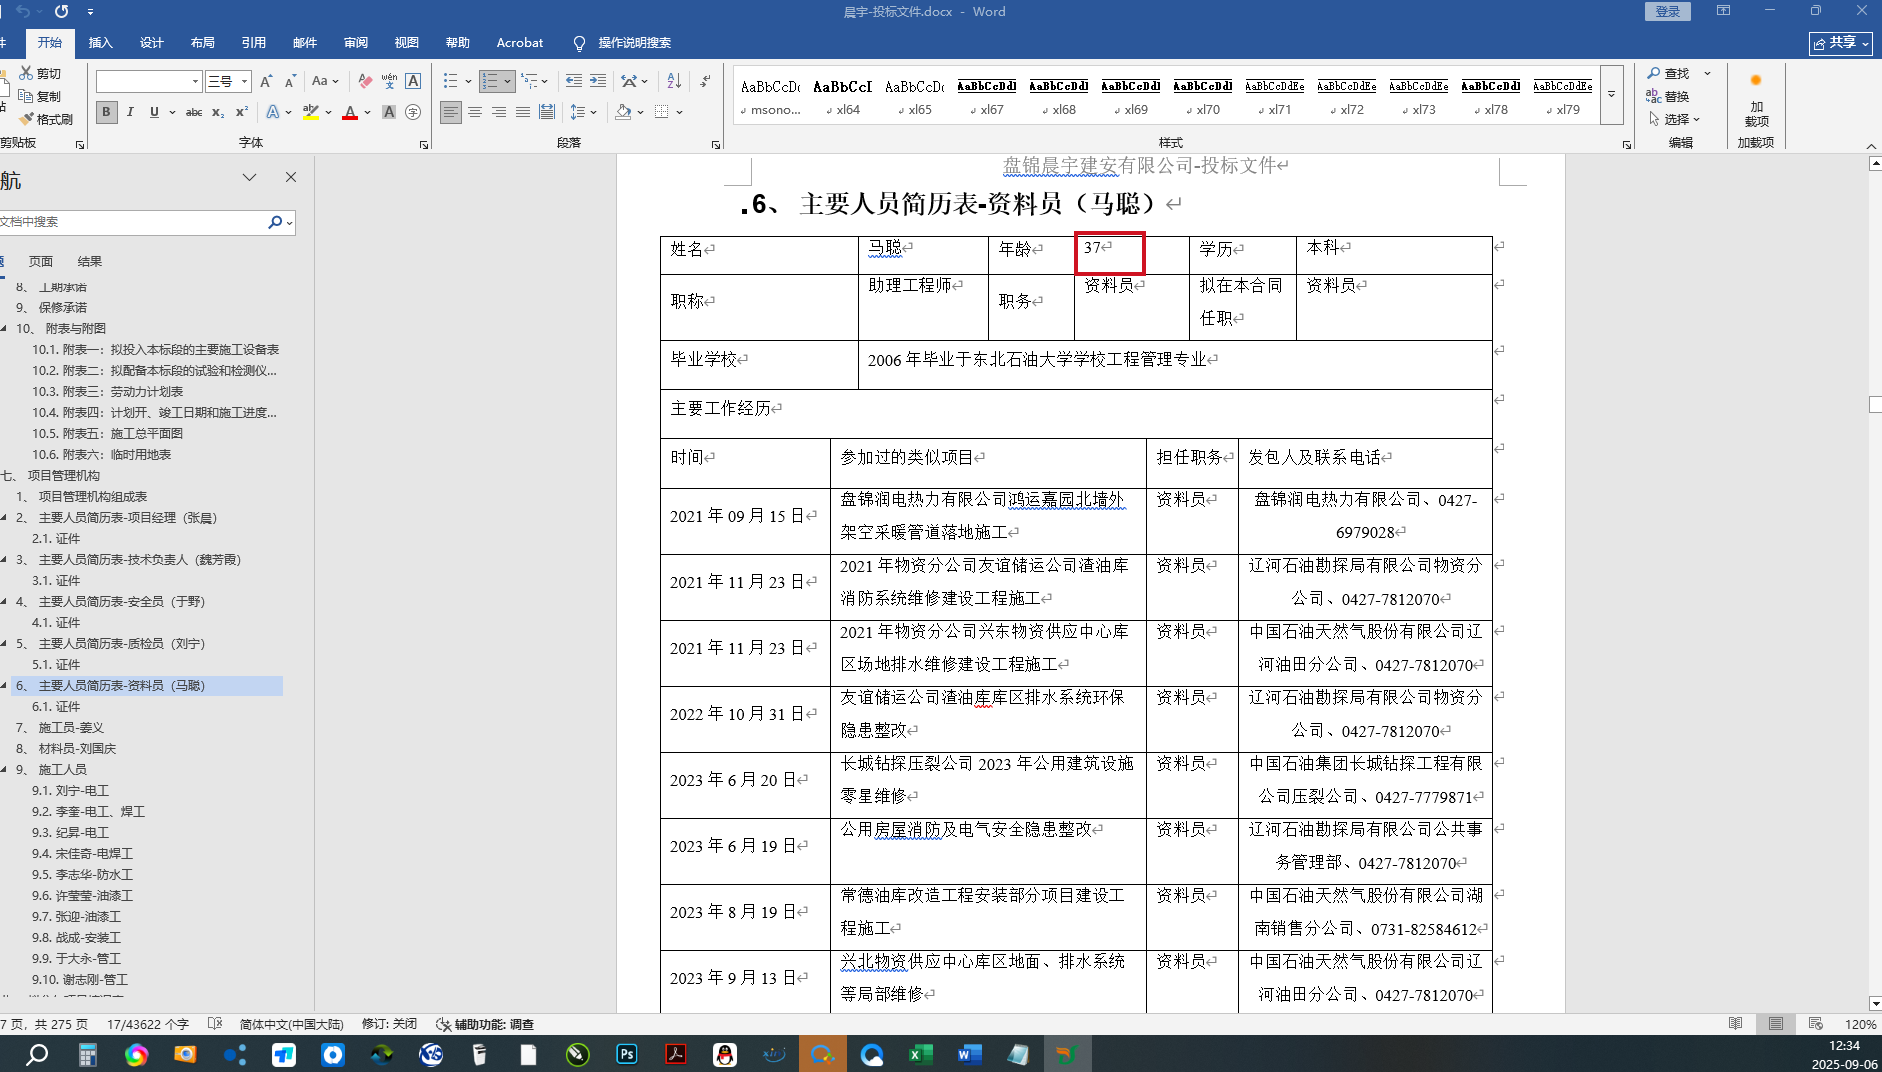Click the Center alignment icon

click(475, 112)
